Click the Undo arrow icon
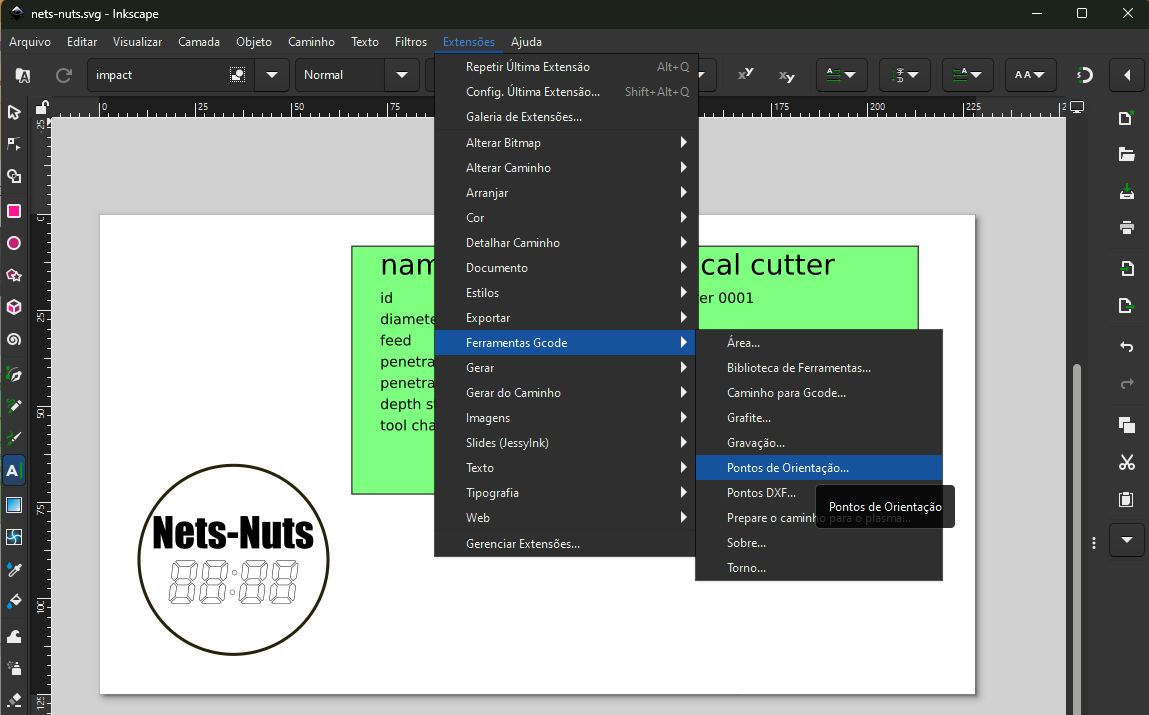Image resolution: width=1149 pixels, height=715 pixels. [1127, 347]
